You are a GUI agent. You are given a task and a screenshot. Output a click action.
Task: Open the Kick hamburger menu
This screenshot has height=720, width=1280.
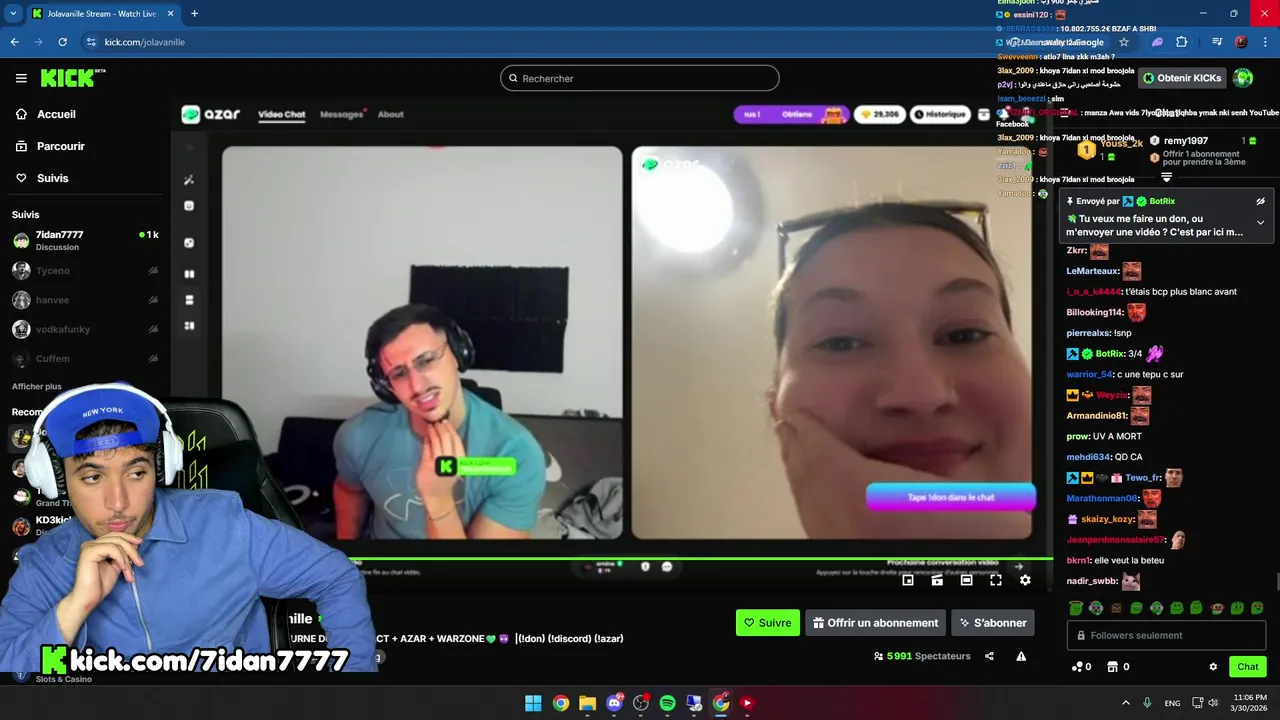pyautogui.click(x=21, y=78)
